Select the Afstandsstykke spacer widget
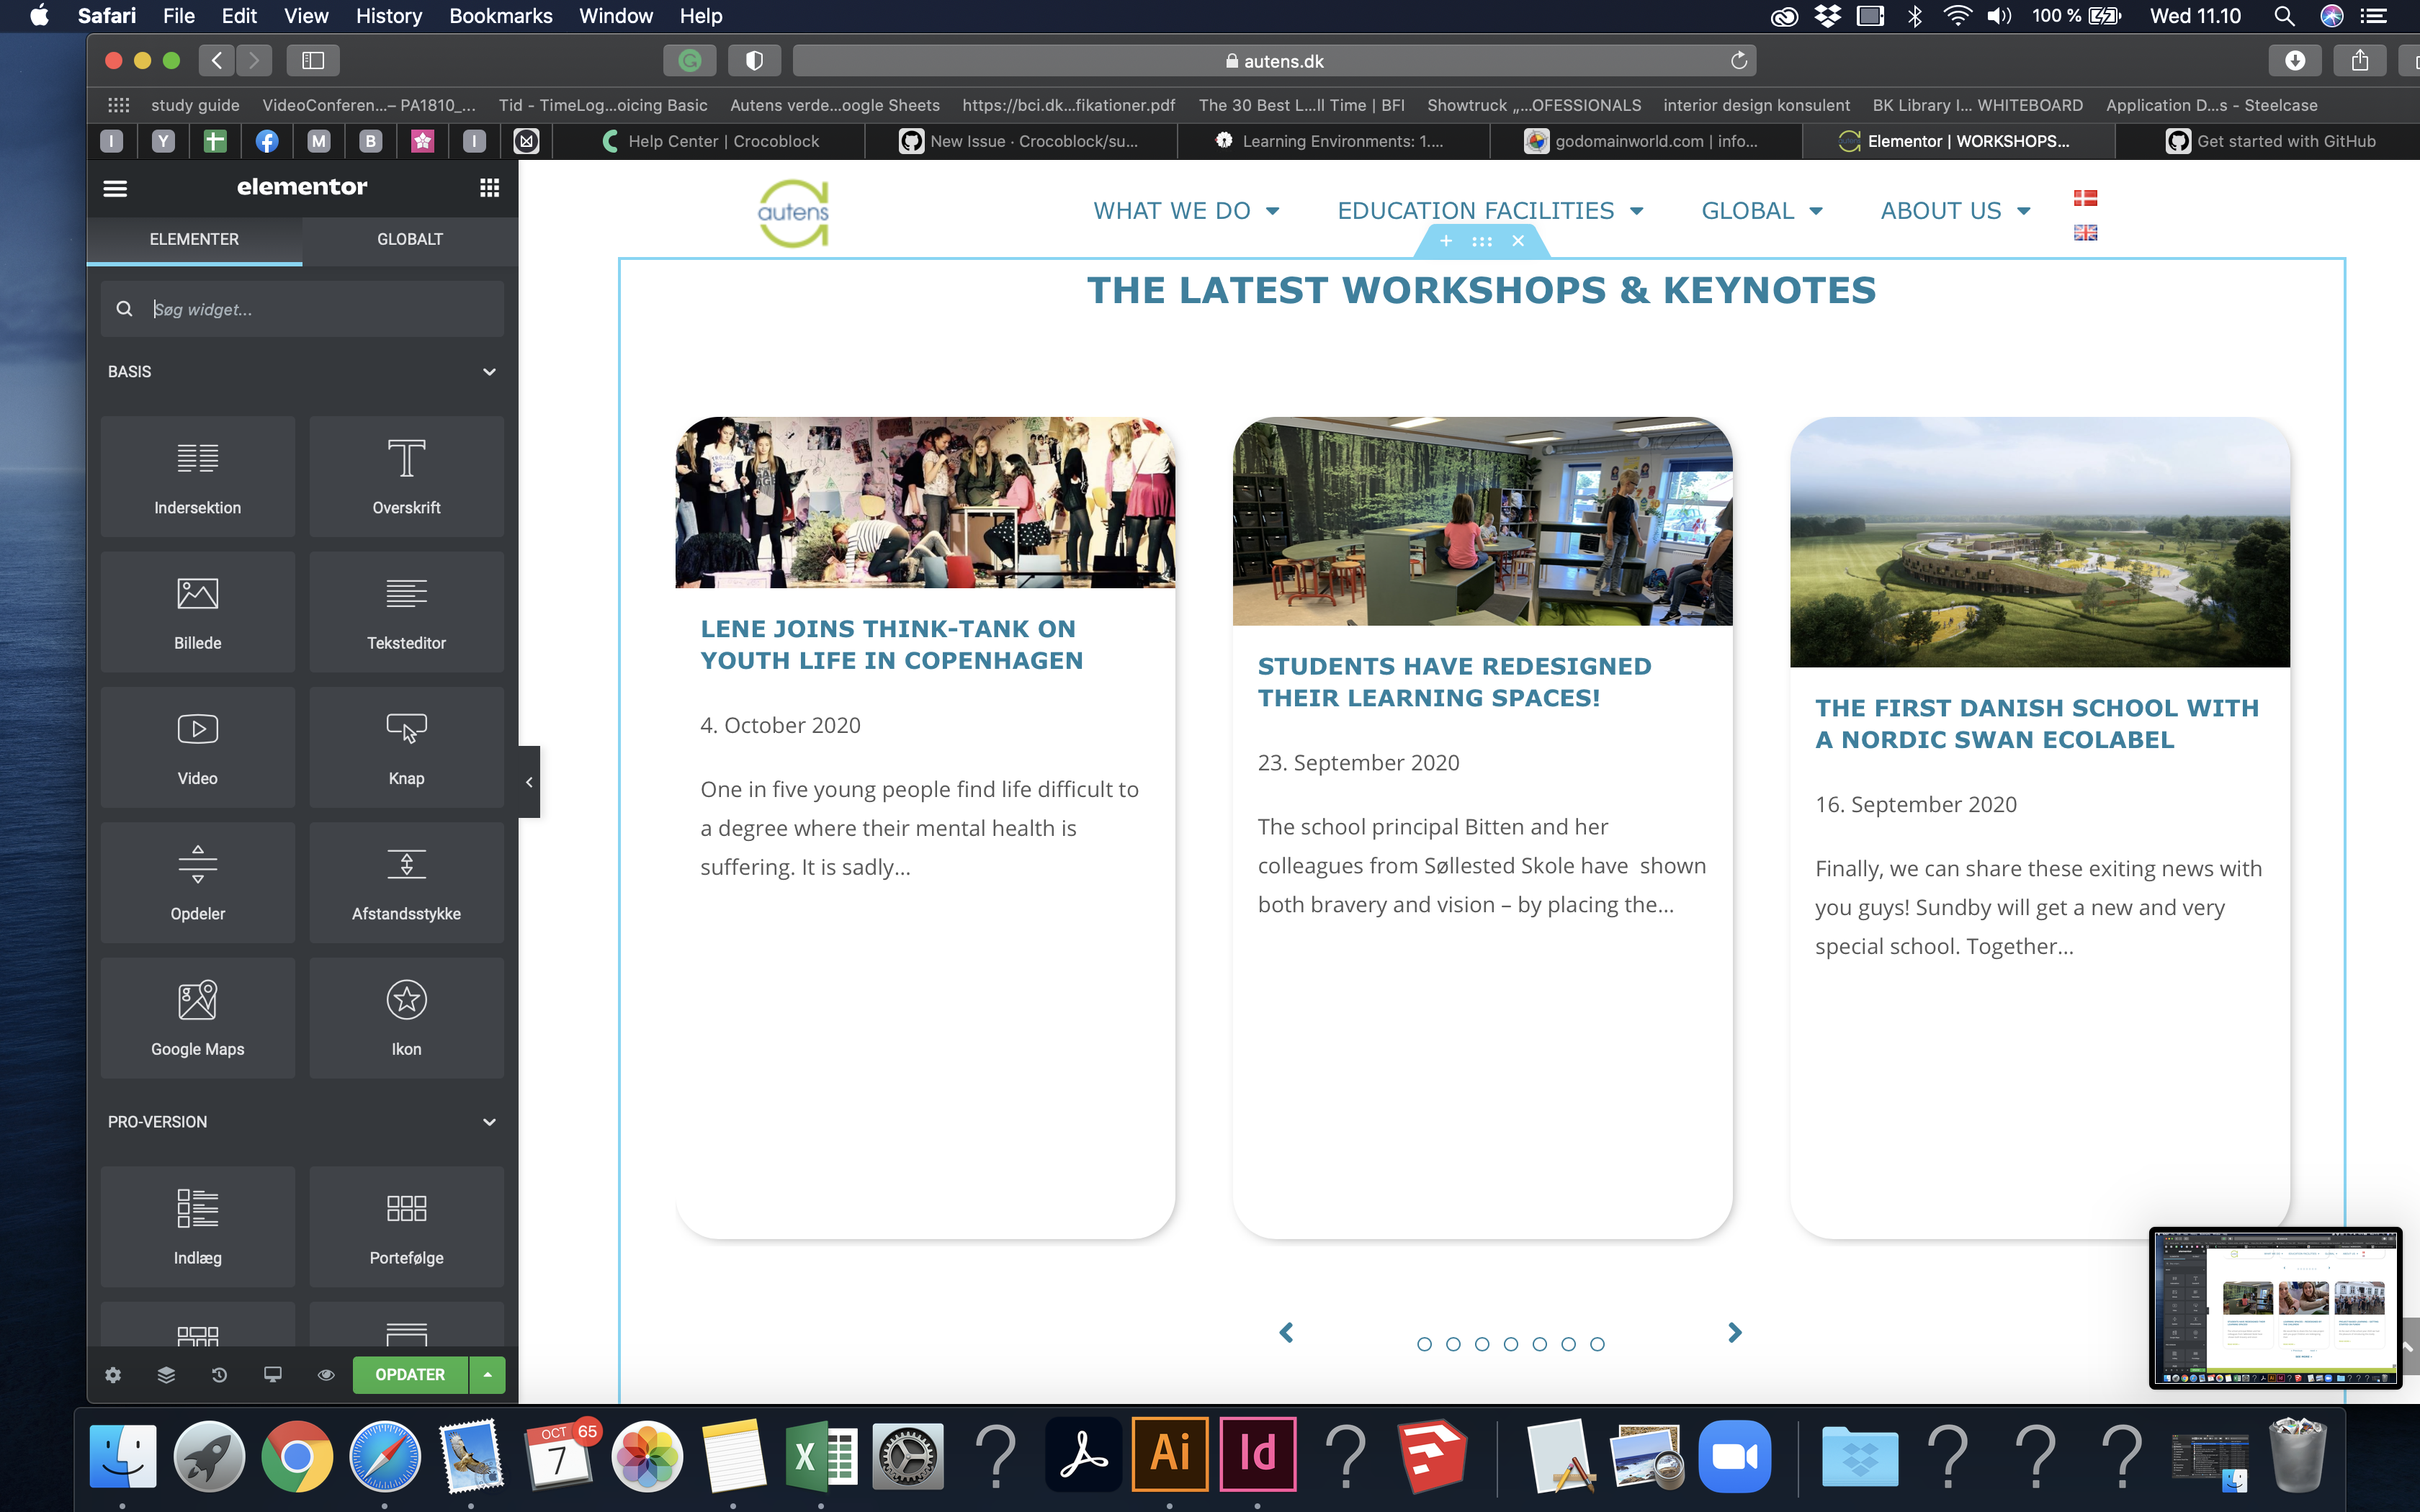Screen dimensions: 2420x1512 pyautogui.click(x=406, y=883)
